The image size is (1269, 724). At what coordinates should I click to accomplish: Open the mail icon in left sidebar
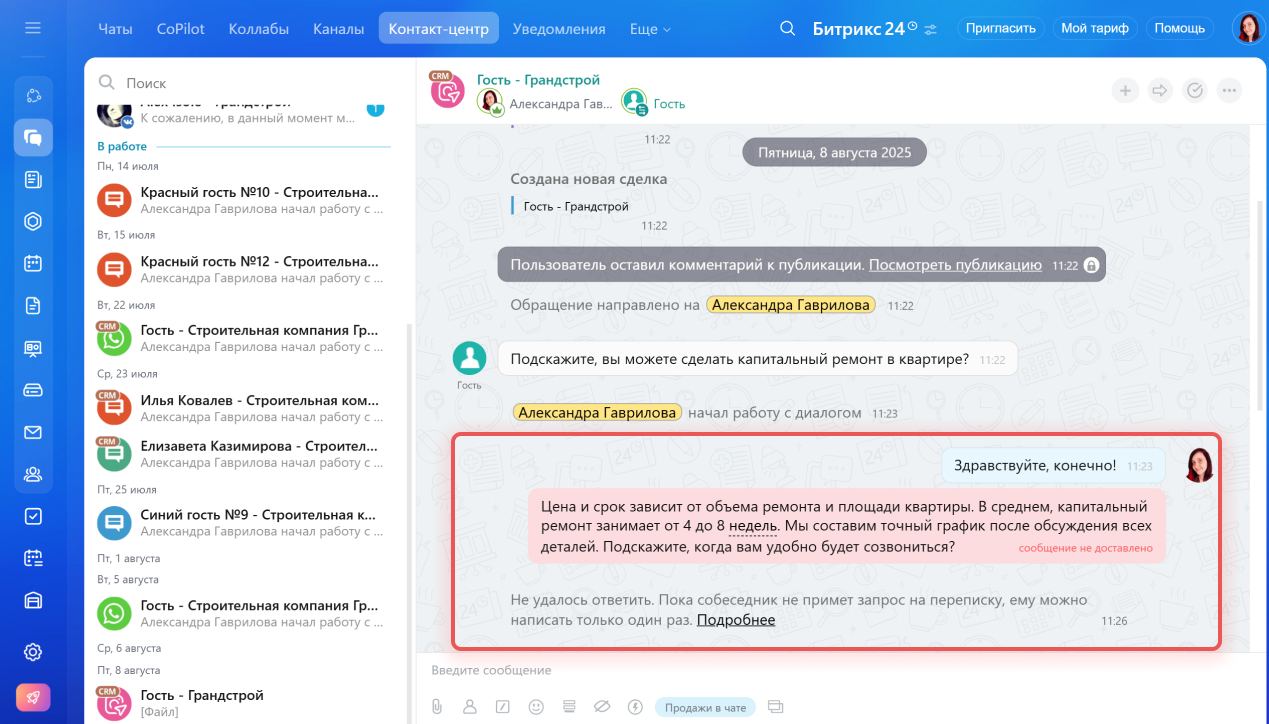coord(33,433)
